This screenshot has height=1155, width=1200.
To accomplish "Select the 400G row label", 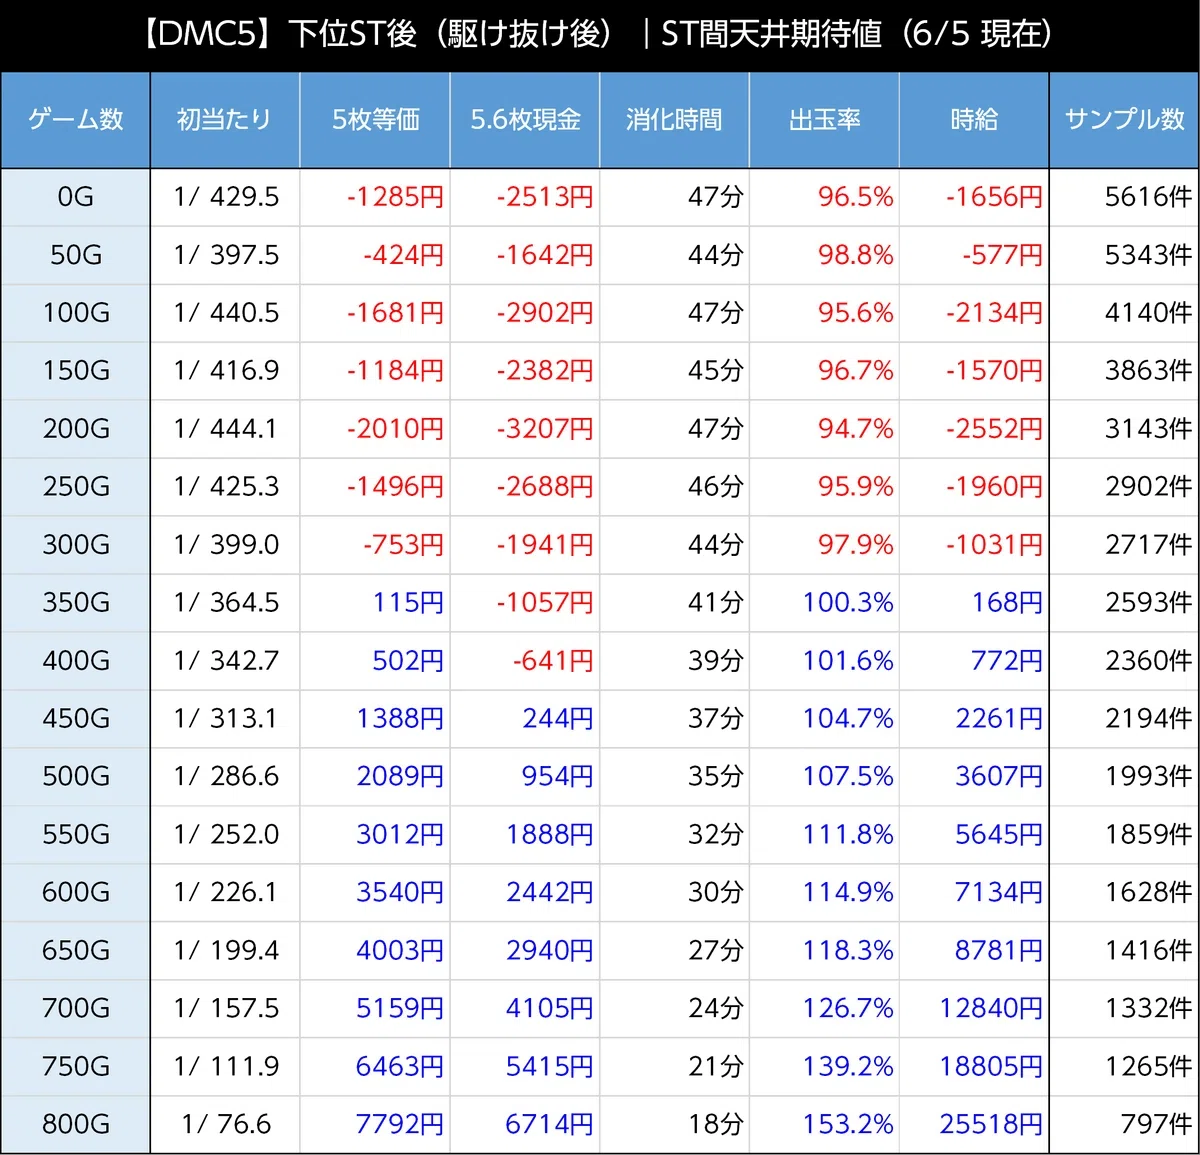I will tap(76, 661).
